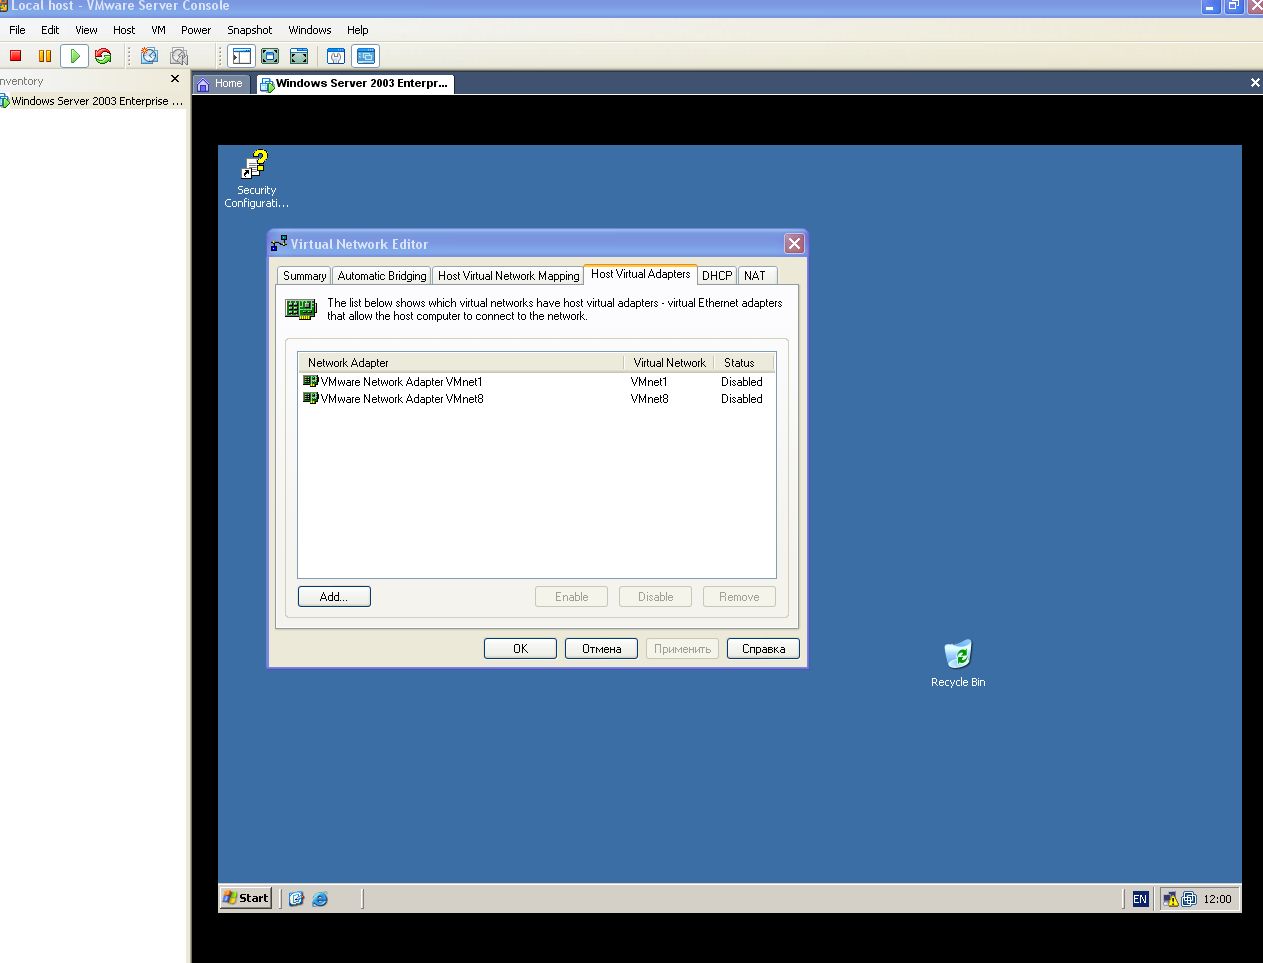
Task: Open the View menu
Action: pos(86,30)
